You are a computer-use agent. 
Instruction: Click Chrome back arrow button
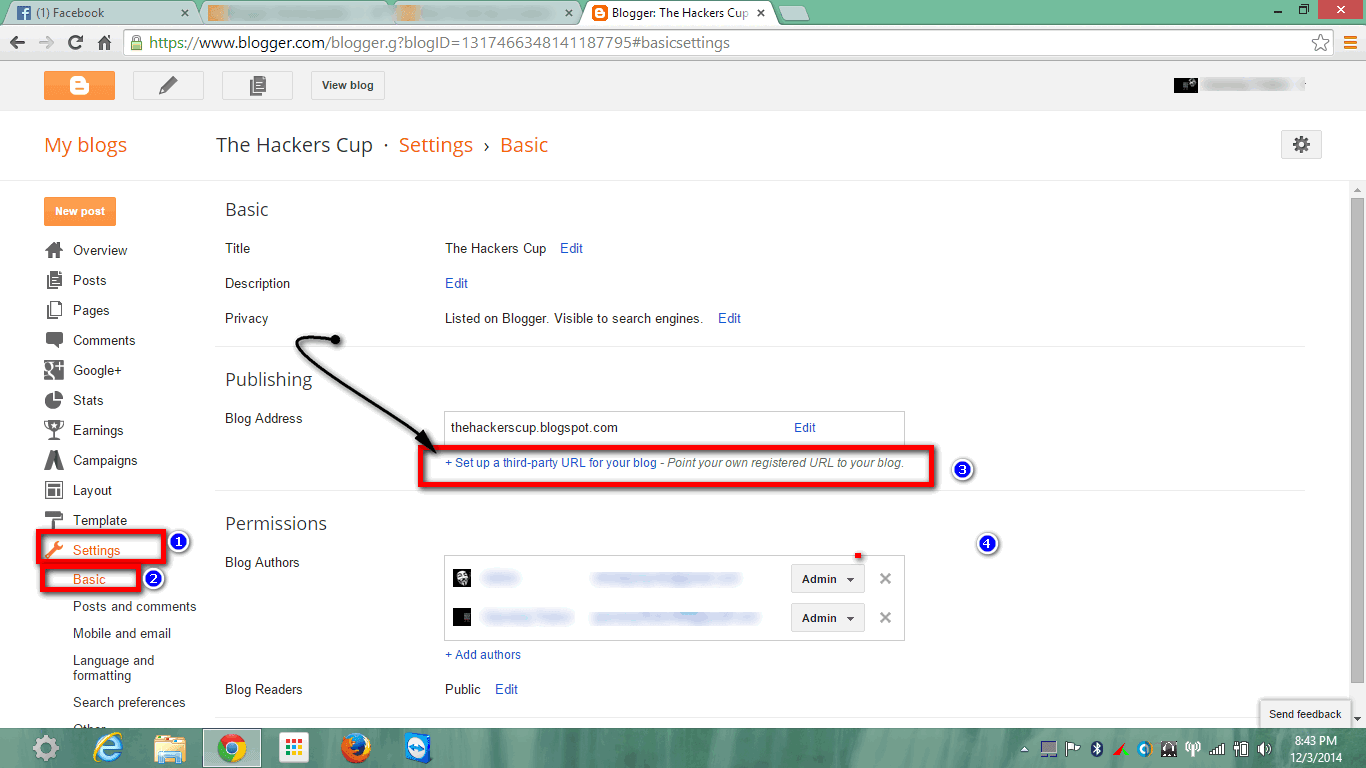click(x=17, y=43)
